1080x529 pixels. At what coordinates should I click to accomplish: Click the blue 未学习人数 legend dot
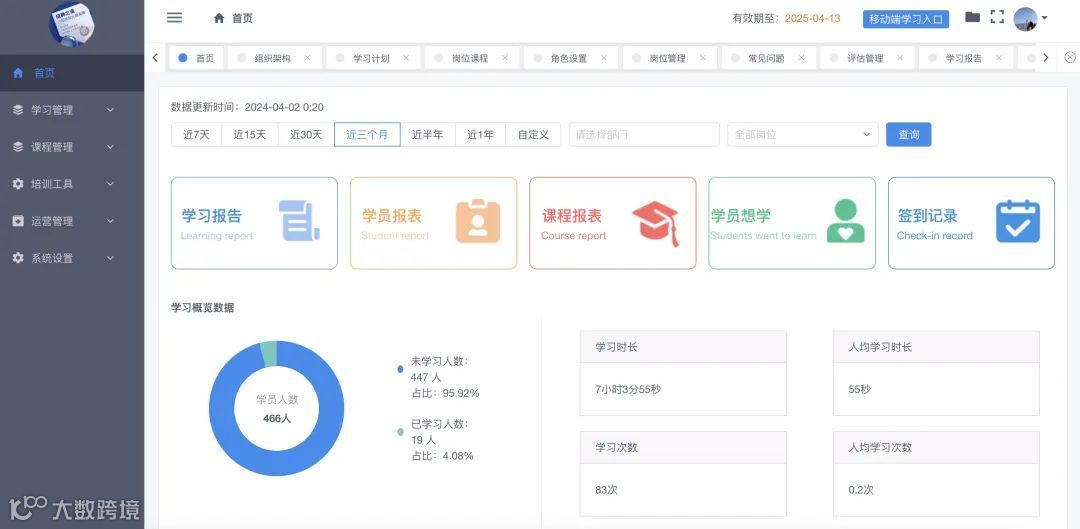tap(400, 369)
